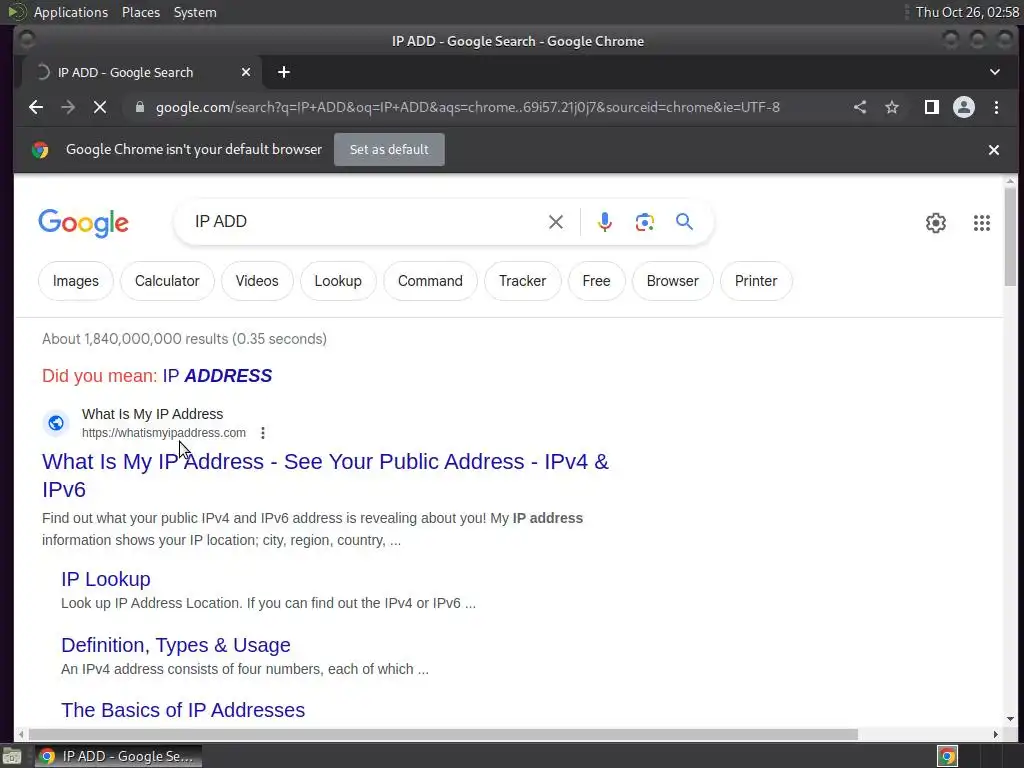The image size is (1024, 768).
Task: Open result options next to whatismyipaddress.com
Action: tap(263, 433)
